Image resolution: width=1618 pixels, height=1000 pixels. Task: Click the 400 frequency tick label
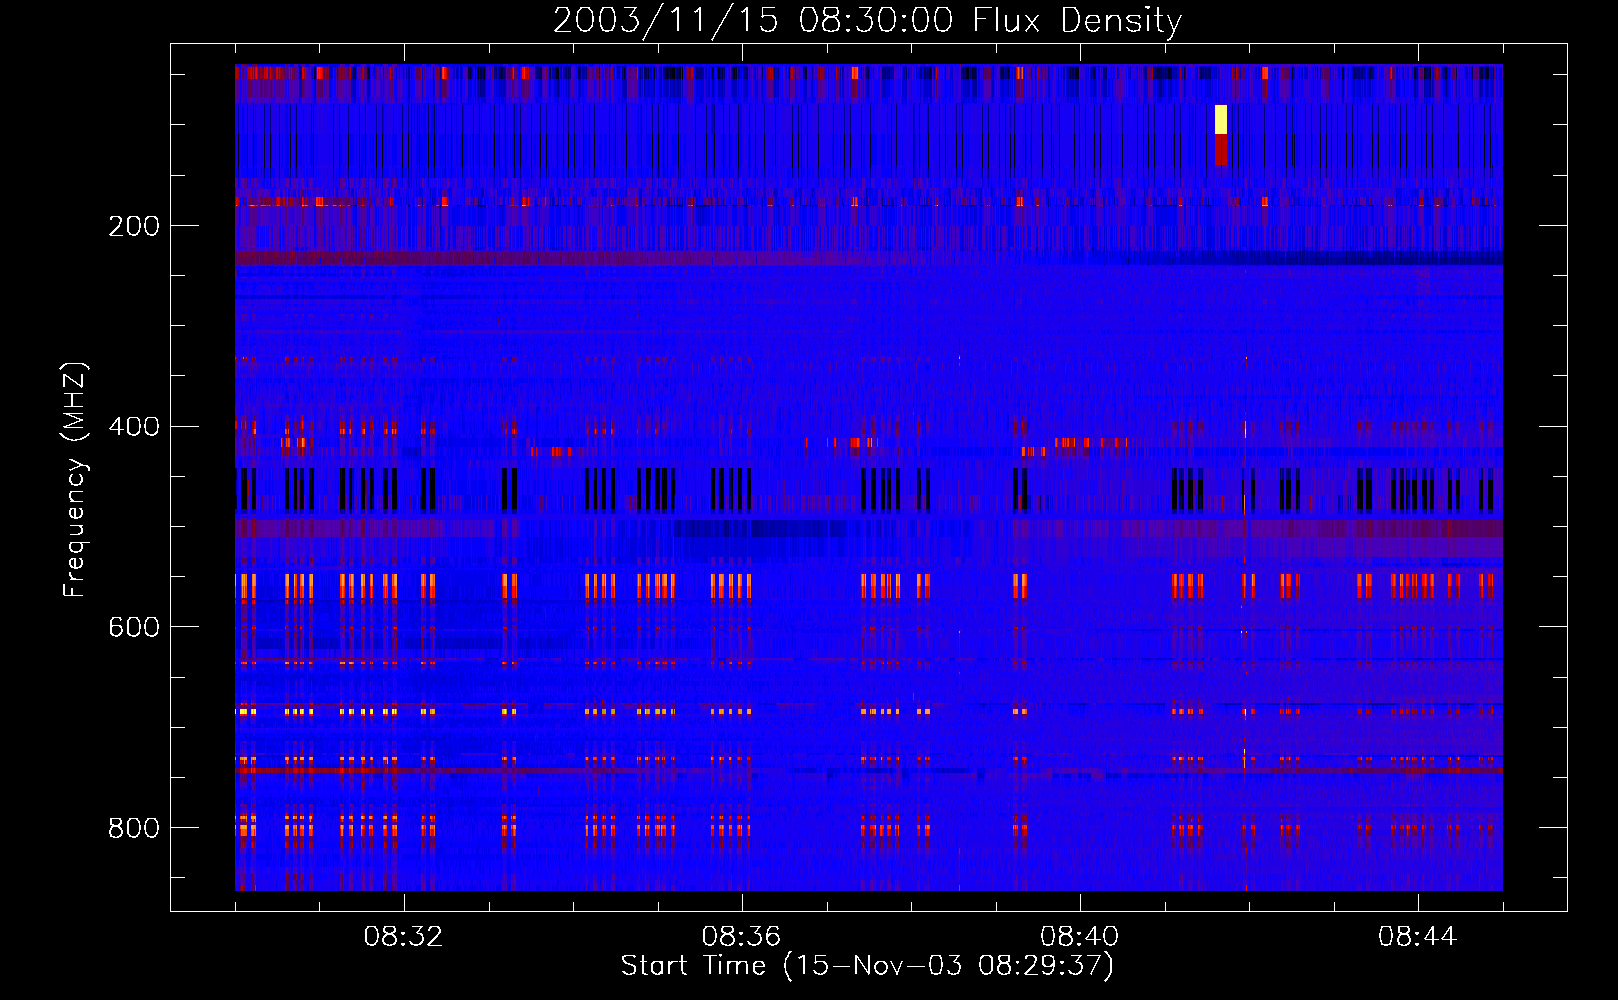click(x=134, y=427)
